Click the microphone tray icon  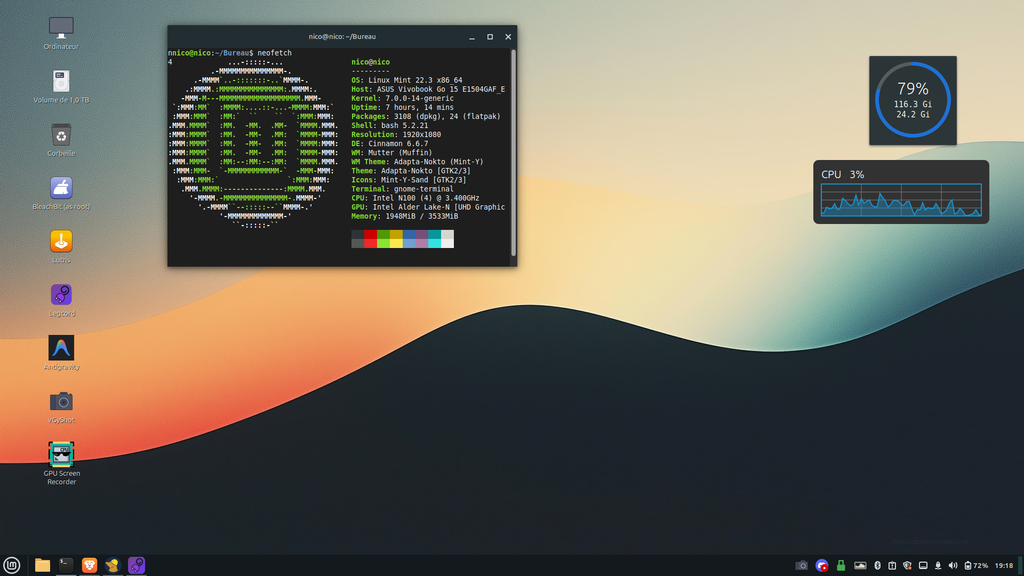click(938, 566)
